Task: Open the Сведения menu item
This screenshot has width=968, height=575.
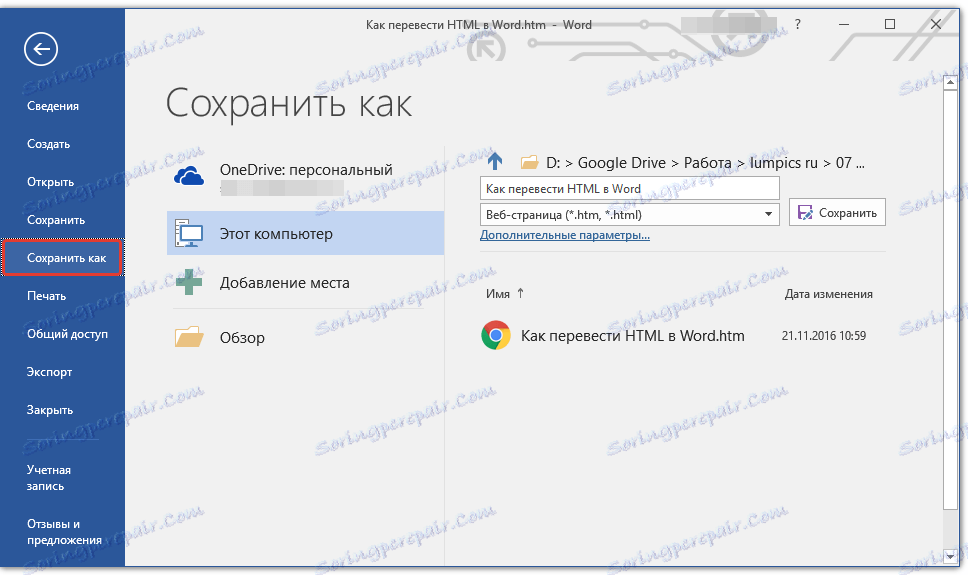Action: click(x=53, y=106)
